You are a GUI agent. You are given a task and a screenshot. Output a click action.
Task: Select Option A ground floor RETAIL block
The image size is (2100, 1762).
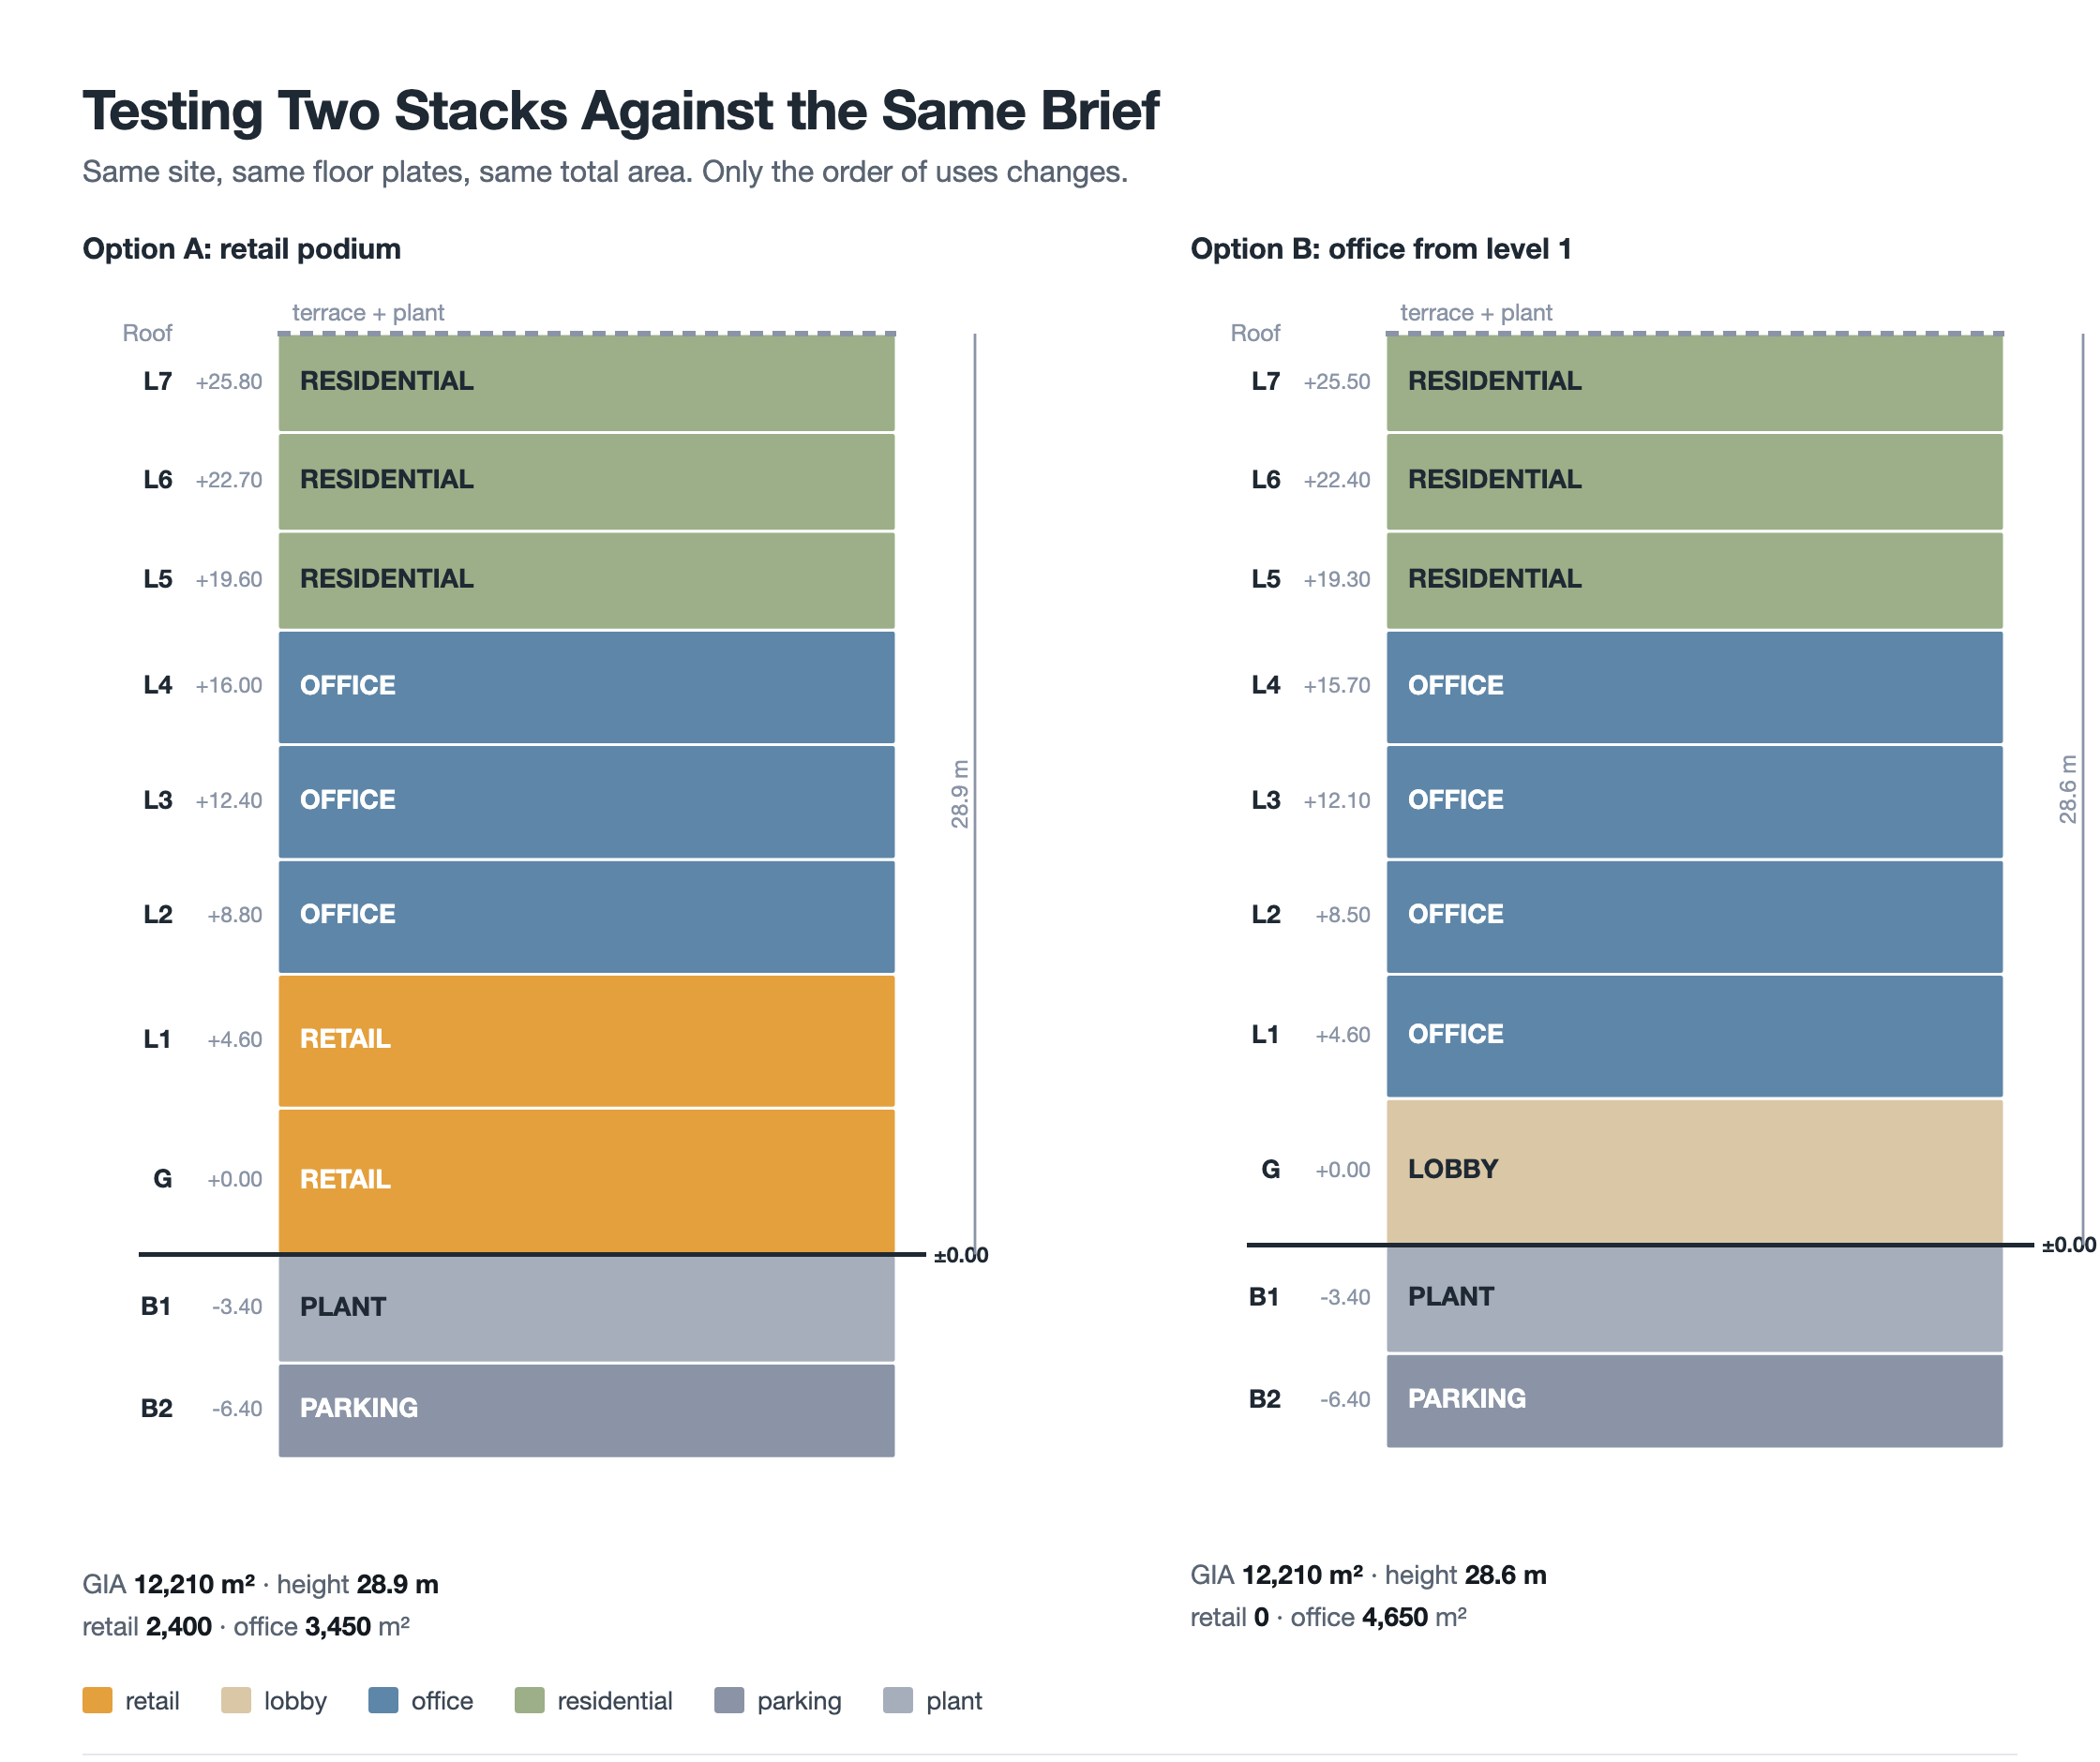coord(586,1180)
